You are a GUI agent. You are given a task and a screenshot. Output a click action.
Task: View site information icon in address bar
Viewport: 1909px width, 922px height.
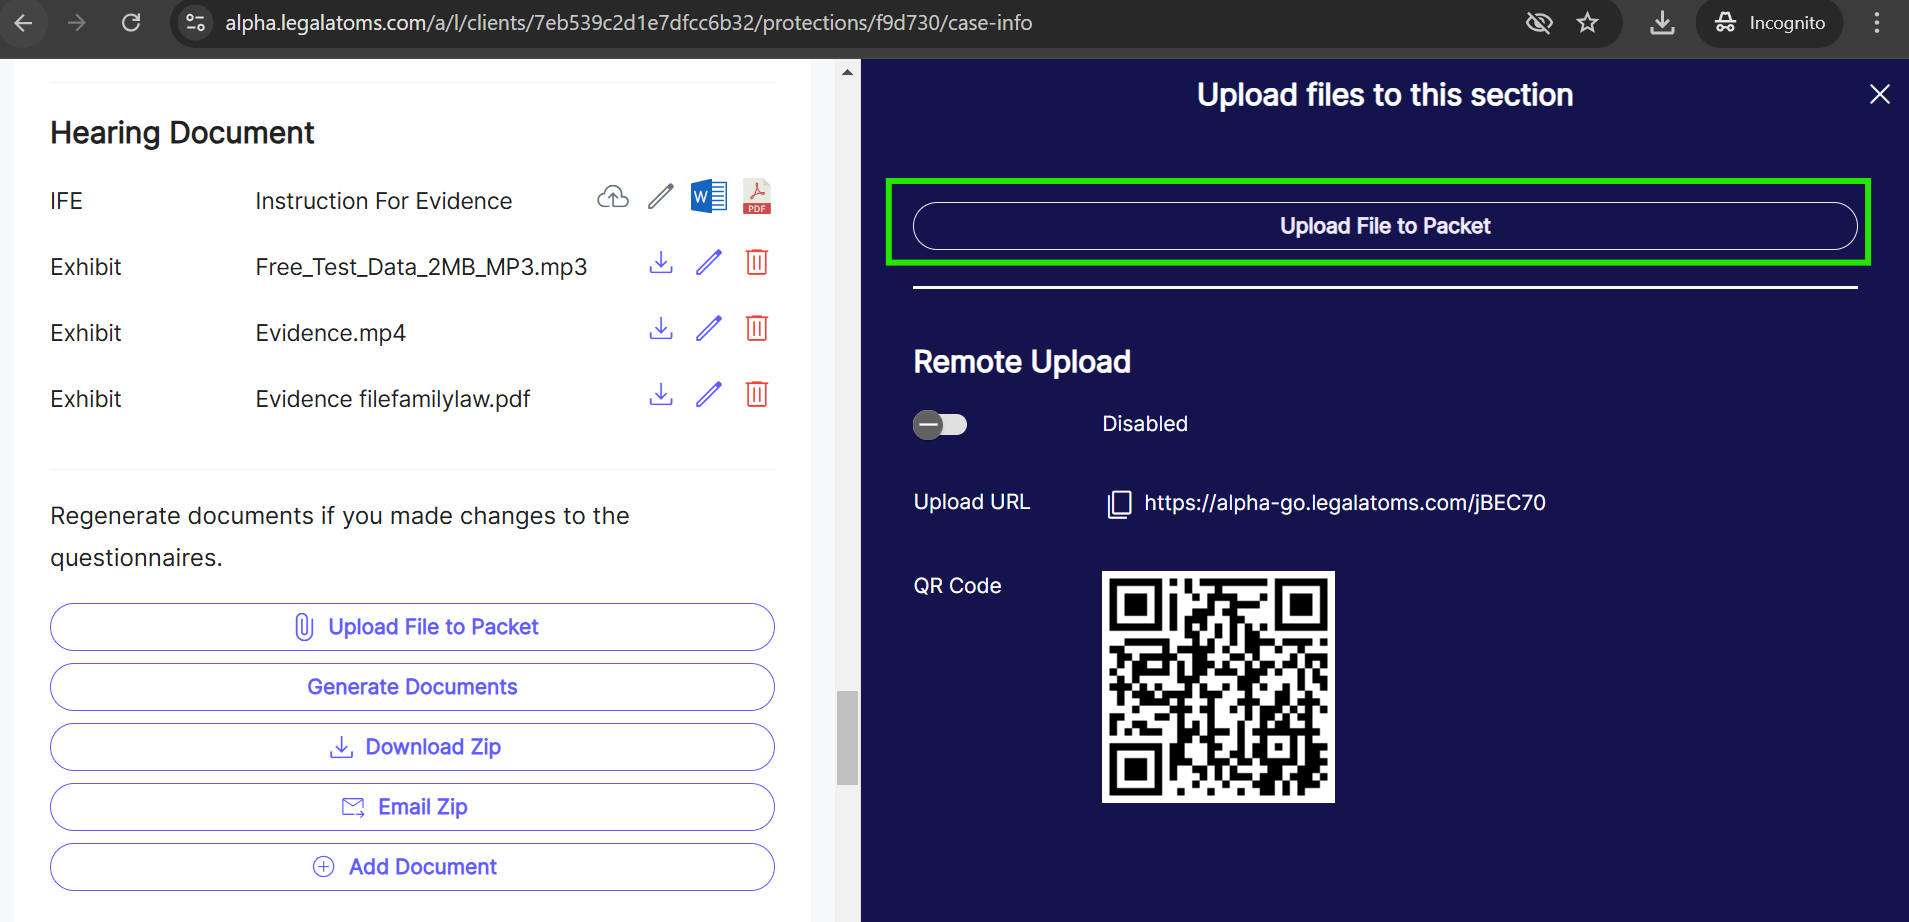(x=196, y=22)
